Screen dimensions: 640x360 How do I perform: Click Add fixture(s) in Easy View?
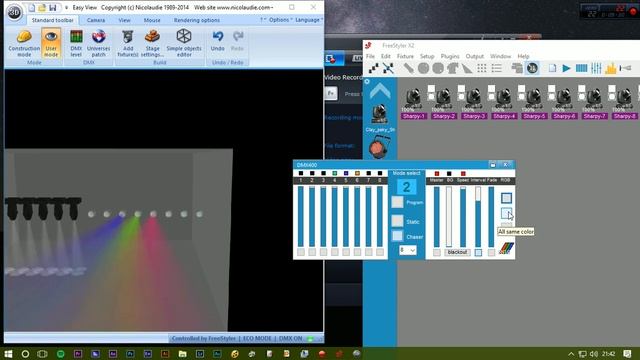(128, 43)
